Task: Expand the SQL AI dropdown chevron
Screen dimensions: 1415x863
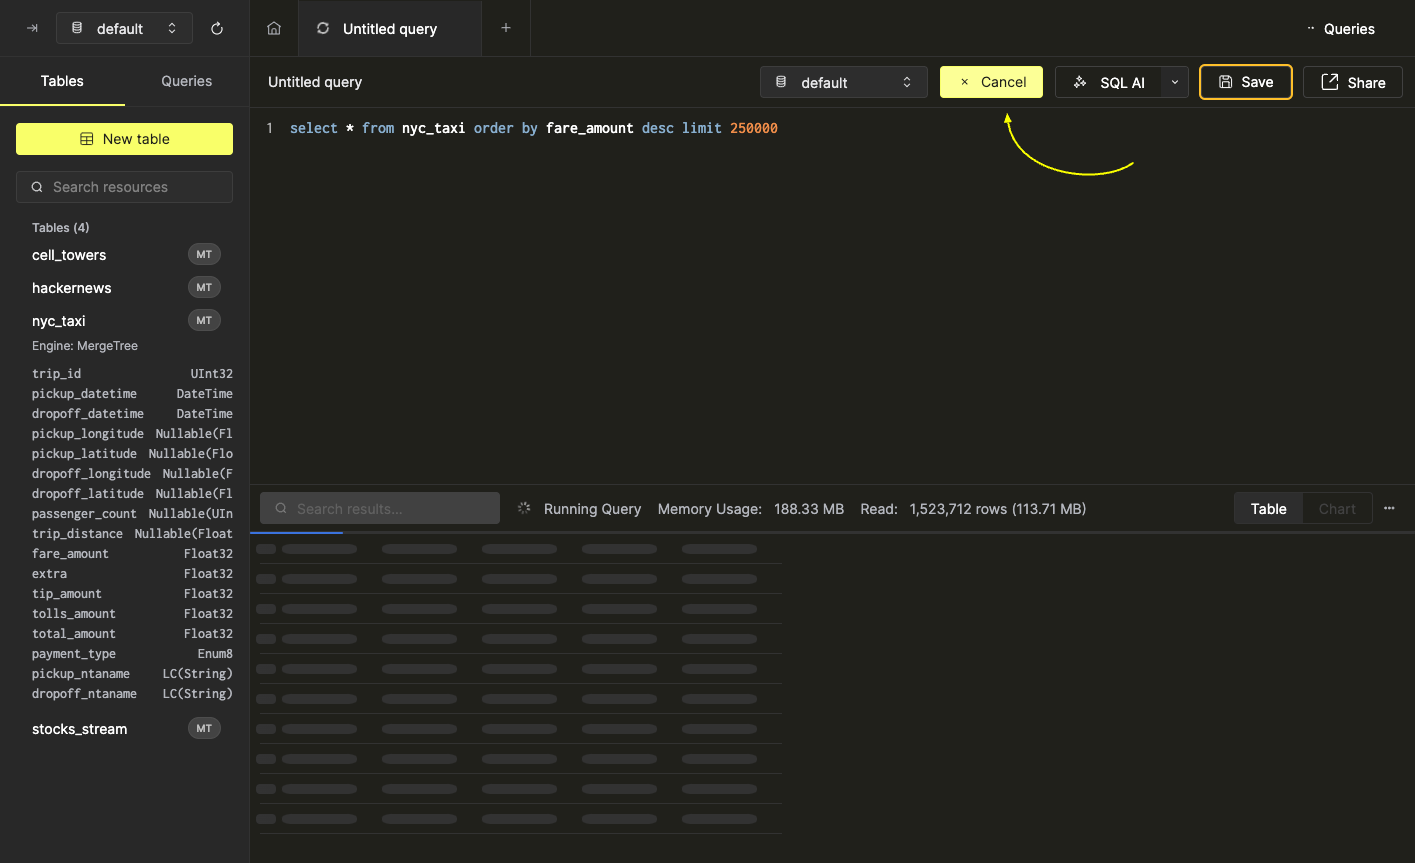Action: [1175, 82]
